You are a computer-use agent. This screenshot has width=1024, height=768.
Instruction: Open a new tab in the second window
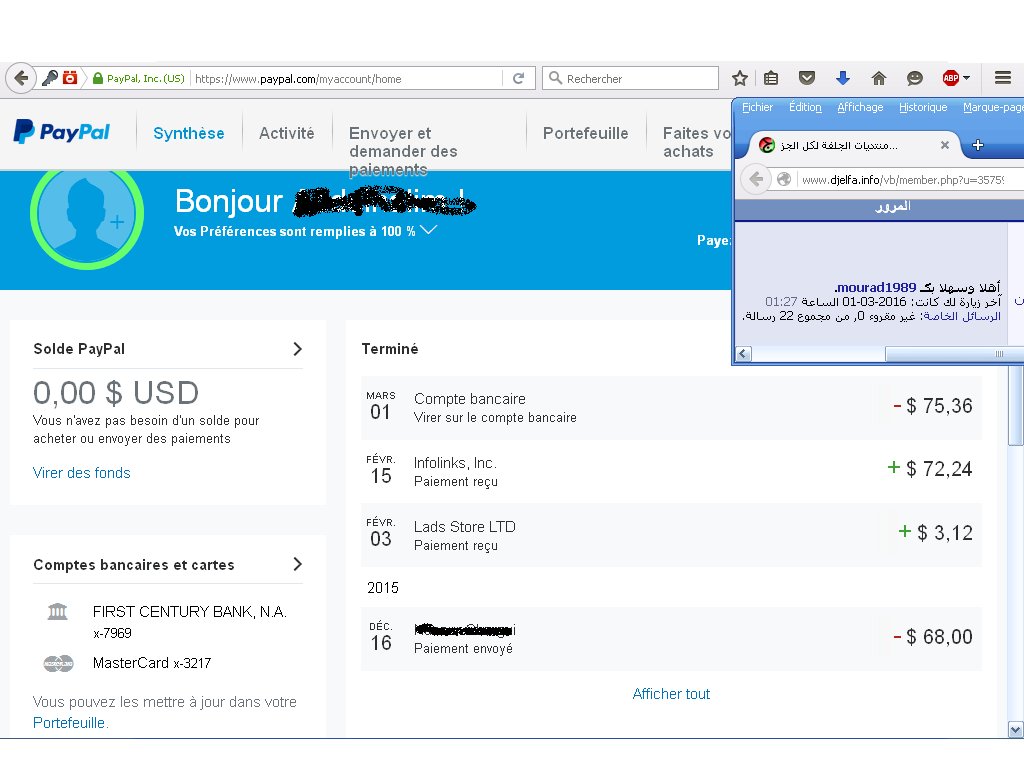[978, 145]
